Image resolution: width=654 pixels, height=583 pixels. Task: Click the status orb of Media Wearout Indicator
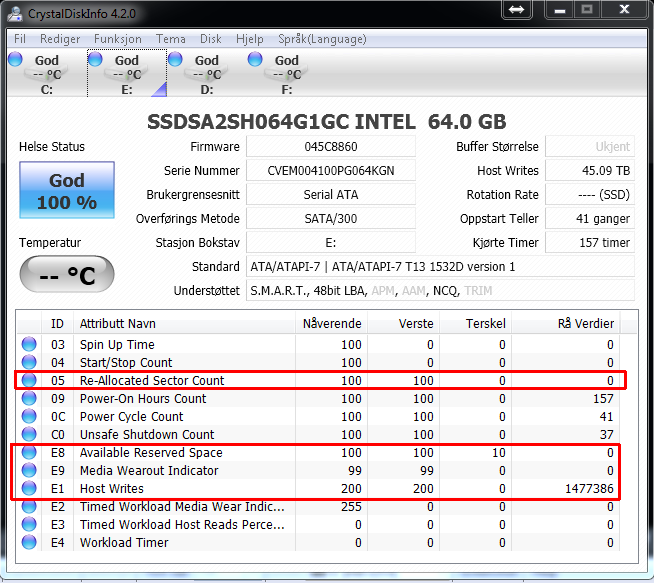29,470
